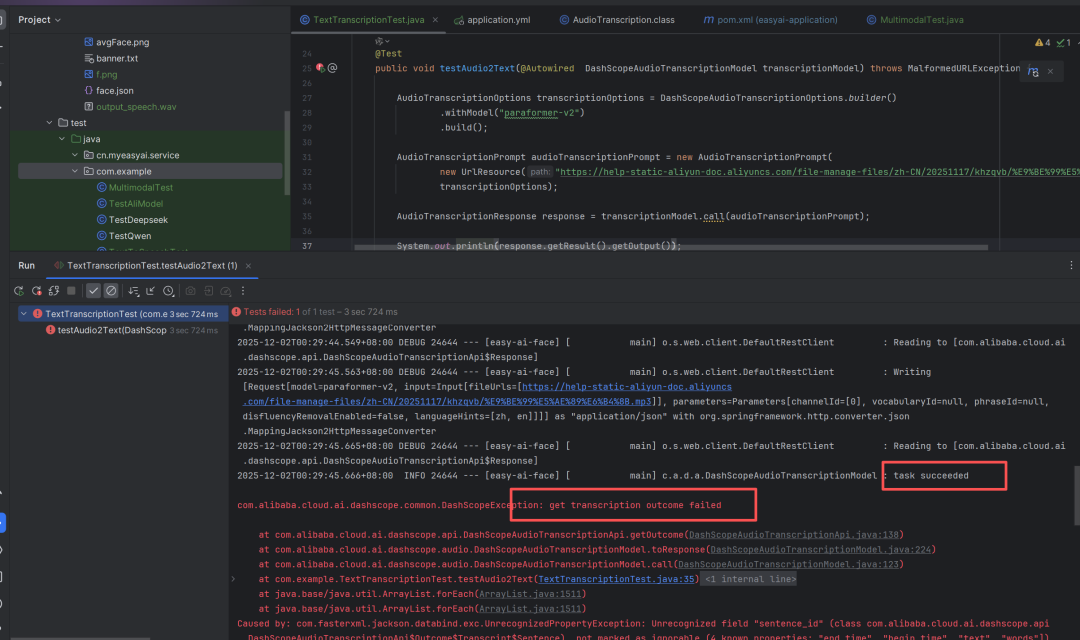The image size is (1080, 640).
Task: Click the Rerun test icon in Run toolbar
Action: (18, 290)
